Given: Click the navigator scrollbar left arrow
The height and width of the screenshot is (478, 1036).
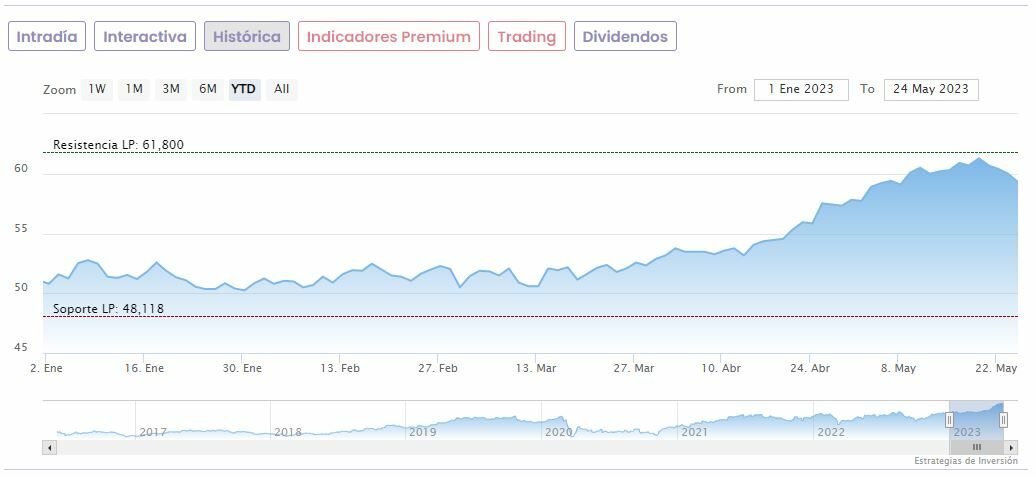Looking at the screenshot, I should point(49,447).
